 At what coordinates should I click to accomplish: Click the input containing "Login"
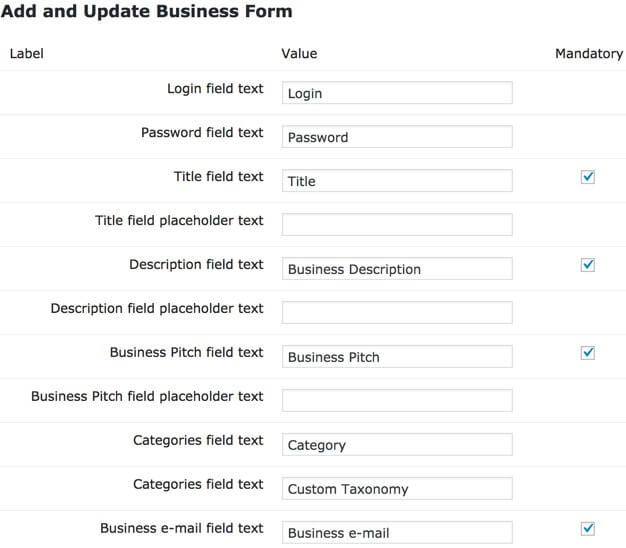[397, 93]
